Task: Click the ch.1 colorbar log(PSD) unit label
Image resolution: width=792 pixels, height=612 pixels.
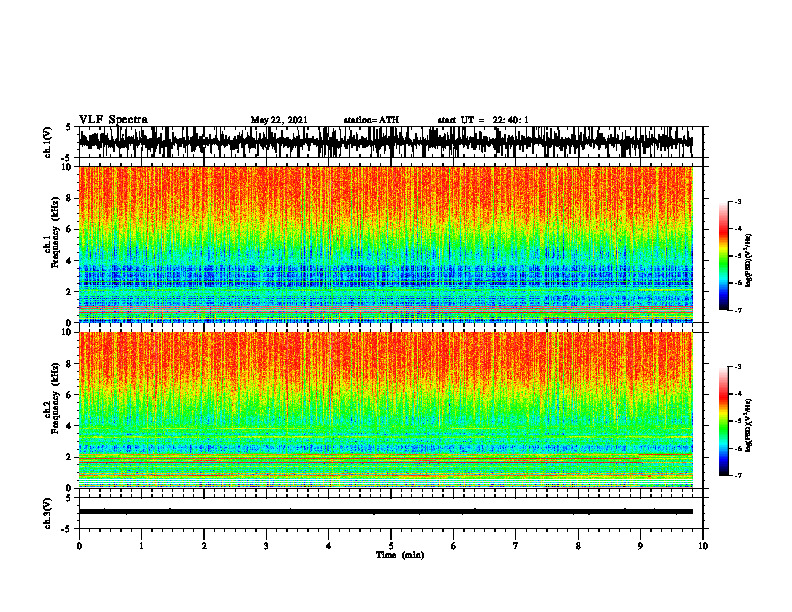Action: coord(749,261)
